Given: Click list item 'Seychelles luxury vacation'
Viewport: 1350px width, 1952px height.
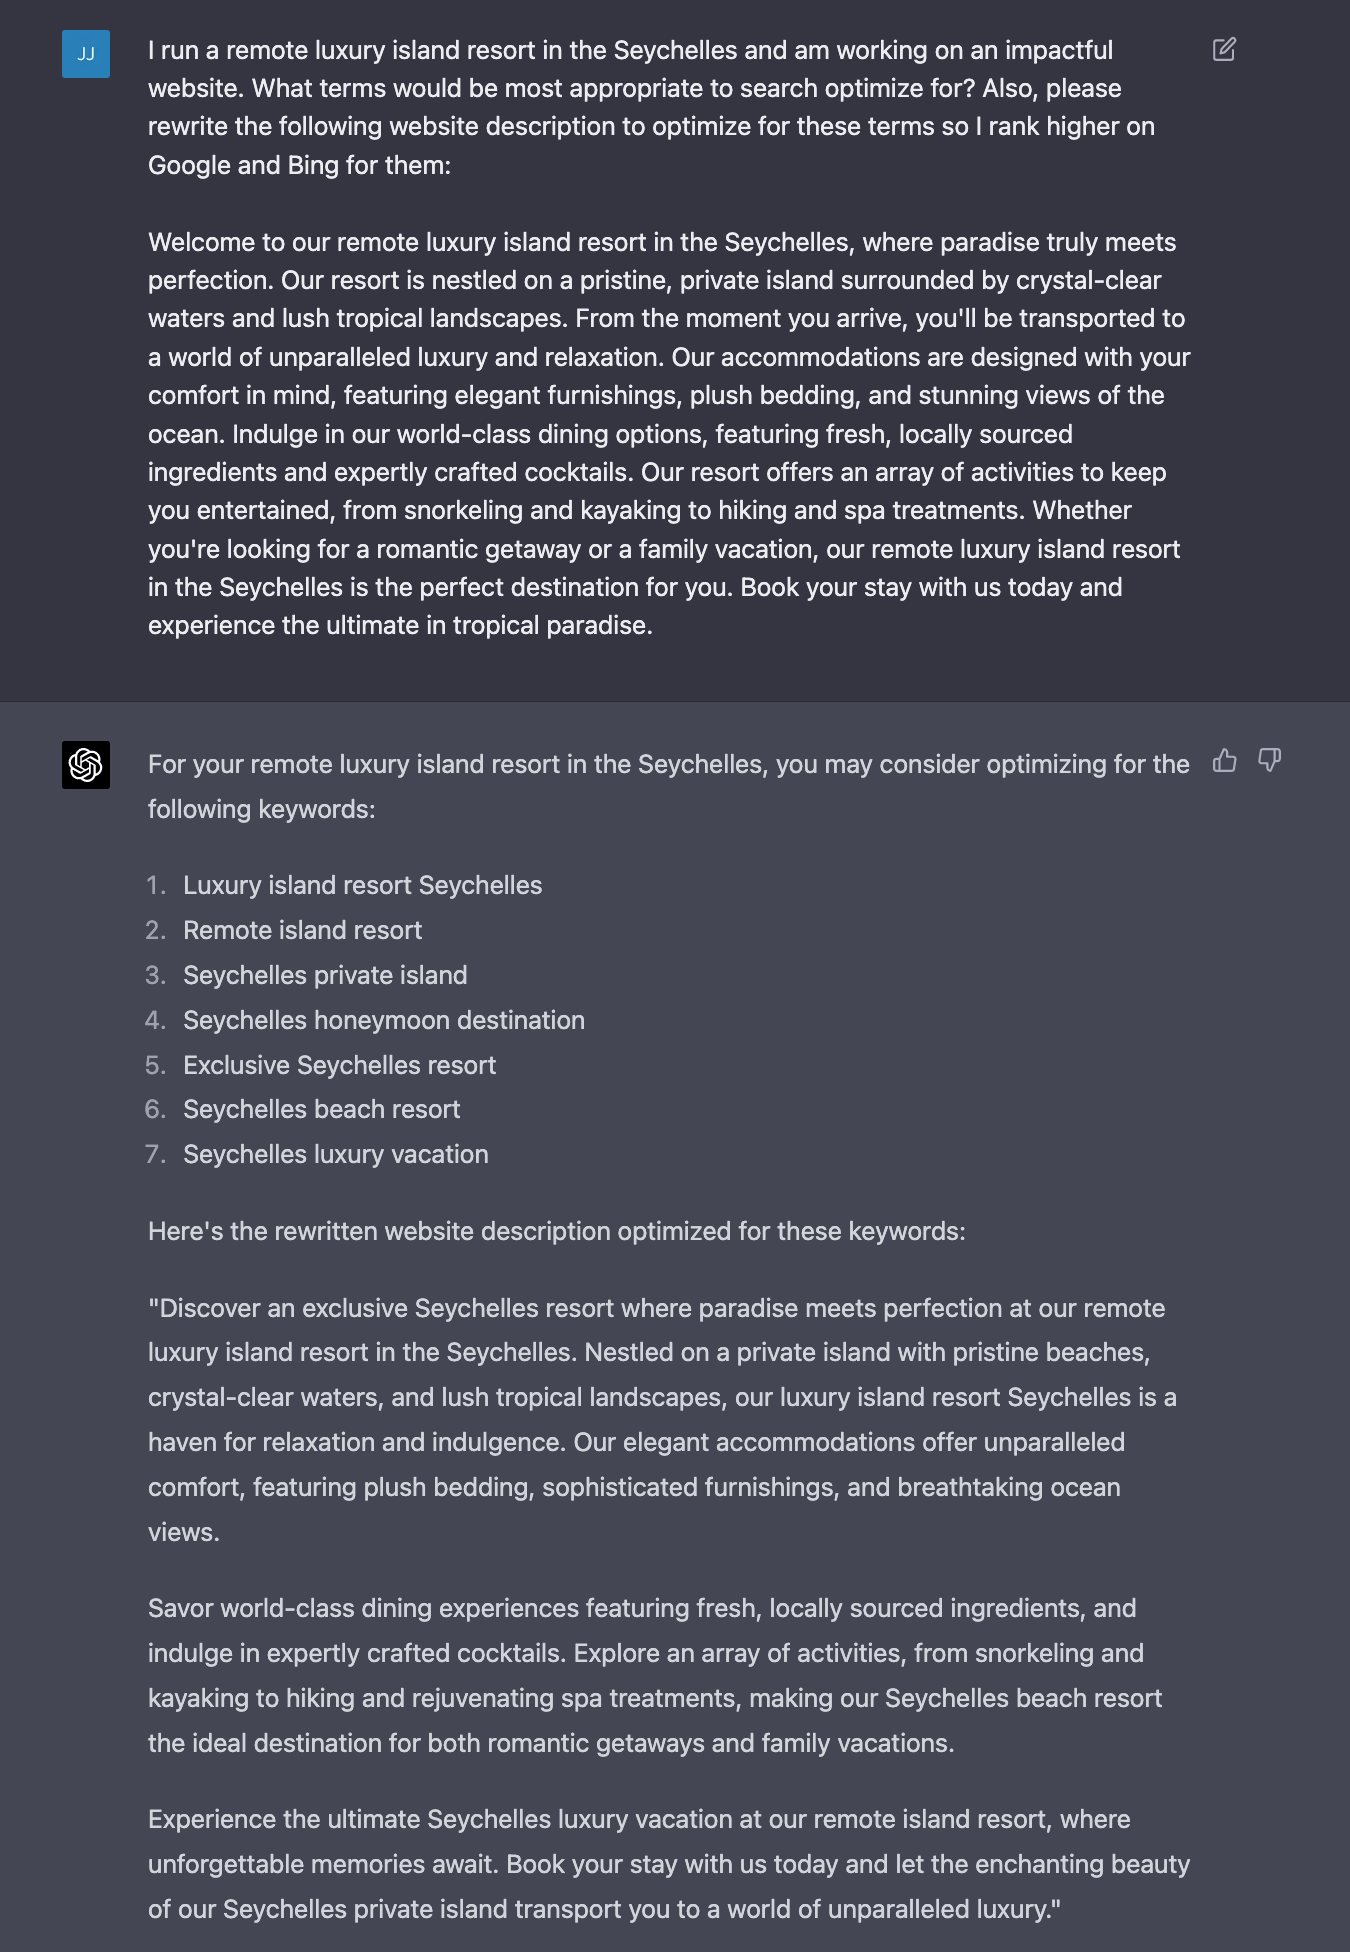Looking at the screenshot, I should coord(336,1154).
